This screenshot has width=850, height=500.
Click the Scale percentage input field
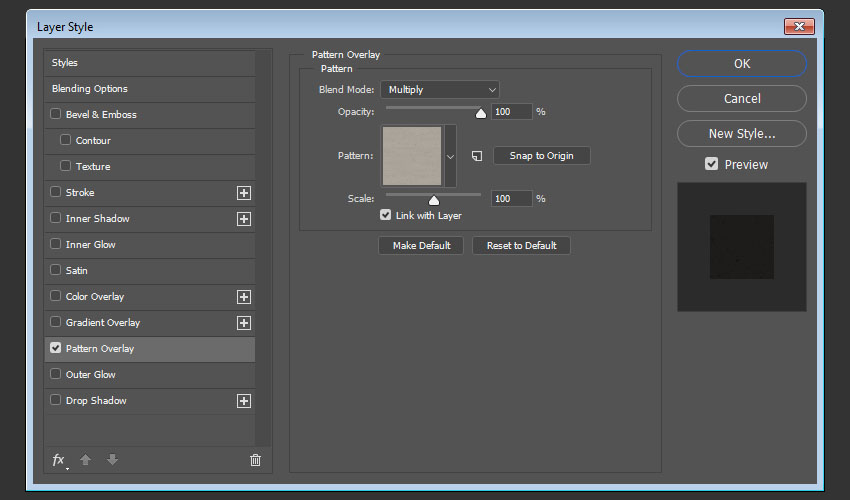512,199
